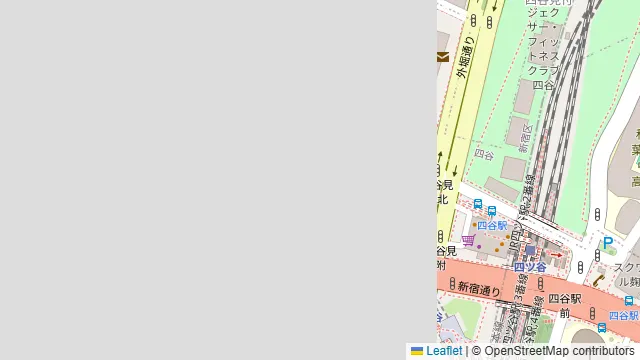Click the brown telephone icon on the map
This screenshot has width=640, height=360.
coord(598,280)
